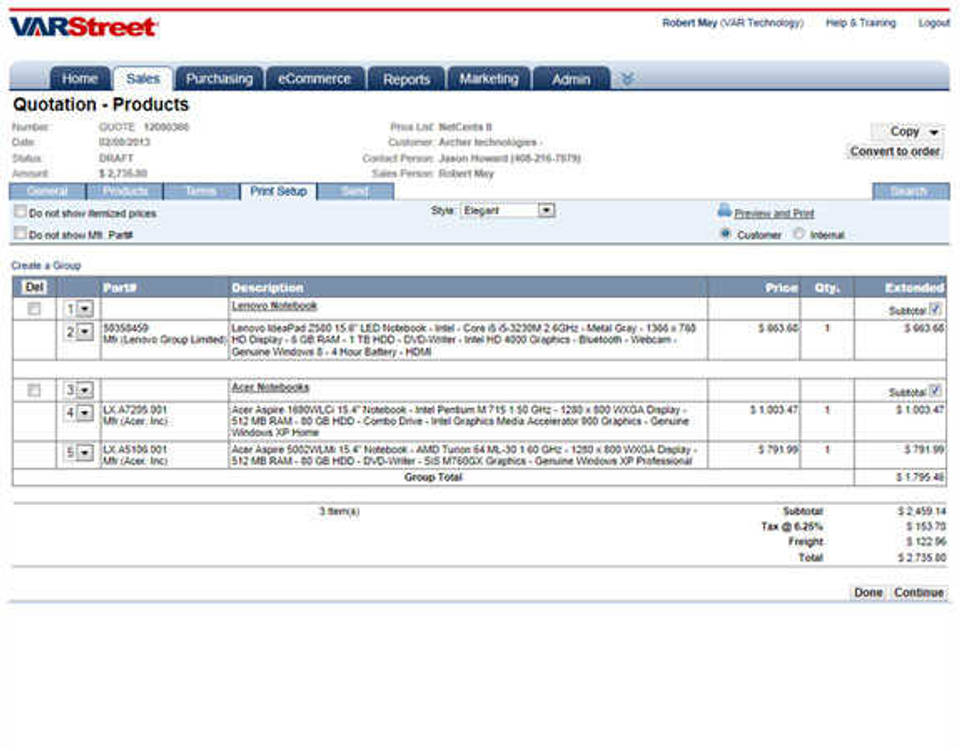
Task: Check 'Do not show Mfr. Part#'
Action: point(21,233)
